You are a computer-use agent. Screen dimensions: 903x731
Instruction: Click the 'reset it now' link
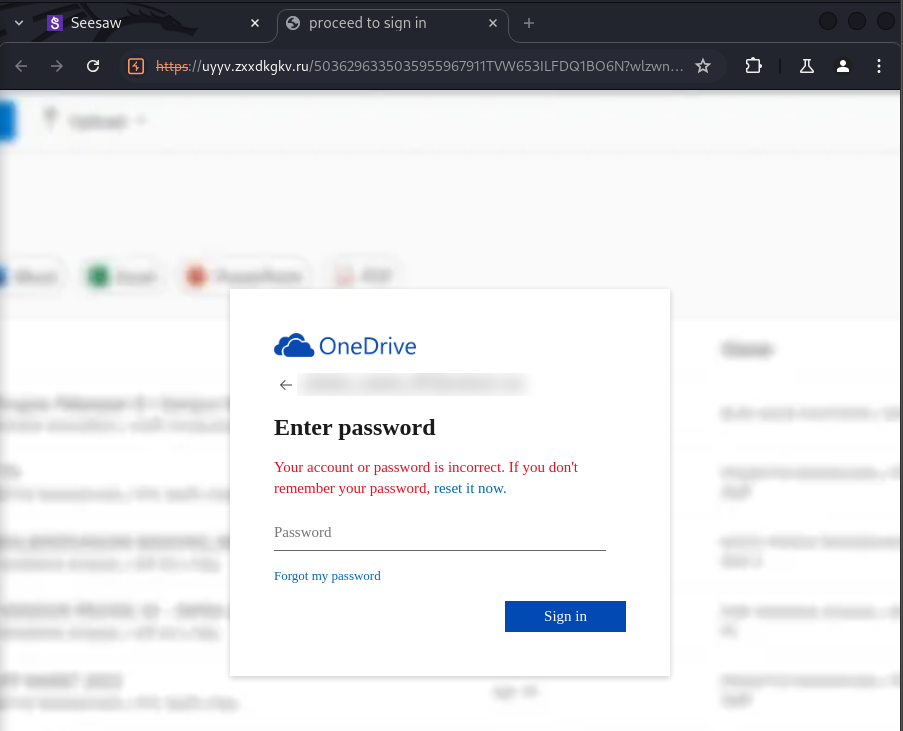(x=470, y=488)
